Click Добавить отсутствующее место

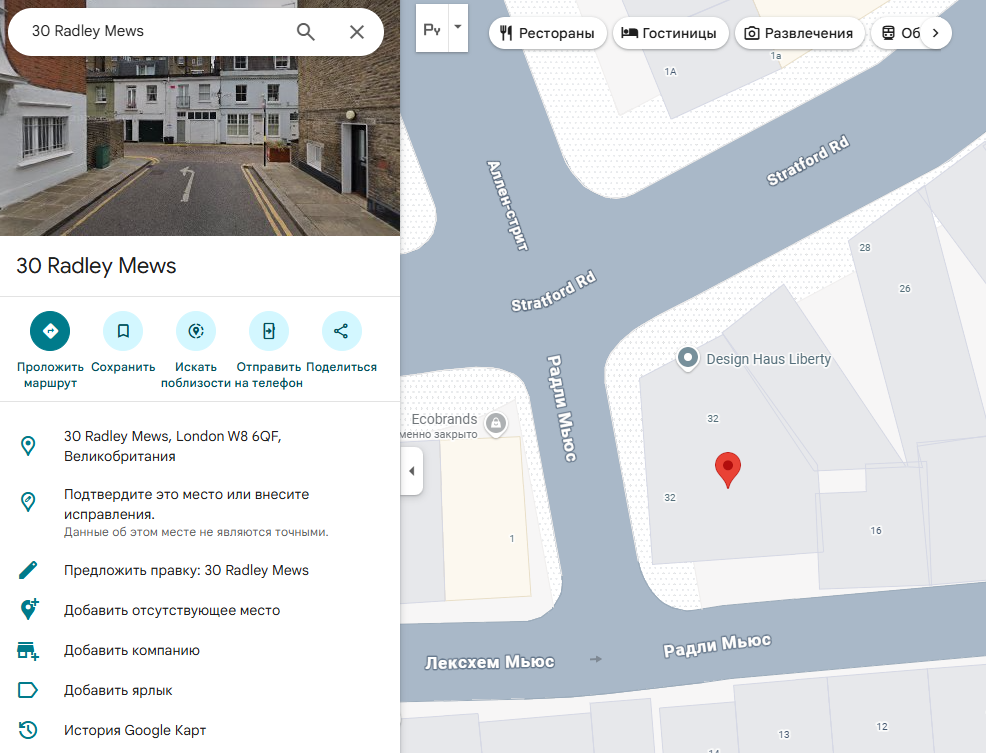172,610
